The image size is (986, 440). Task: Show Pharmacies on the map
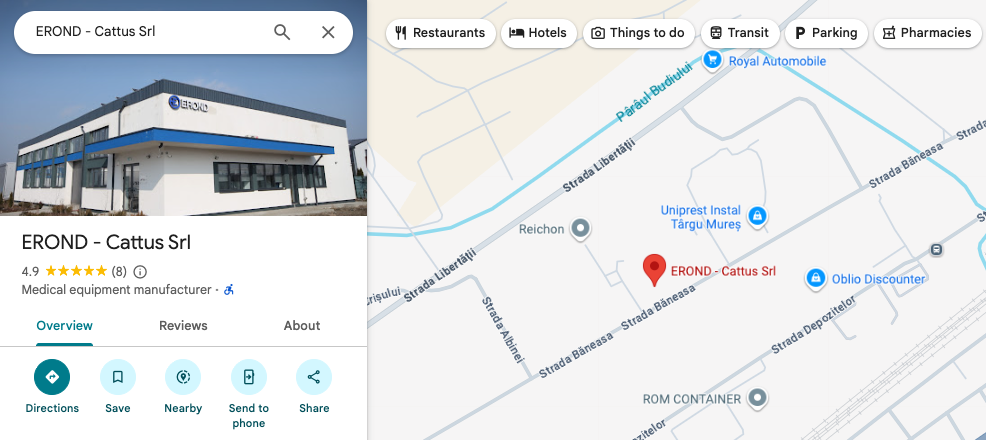[x=927, y=33]
